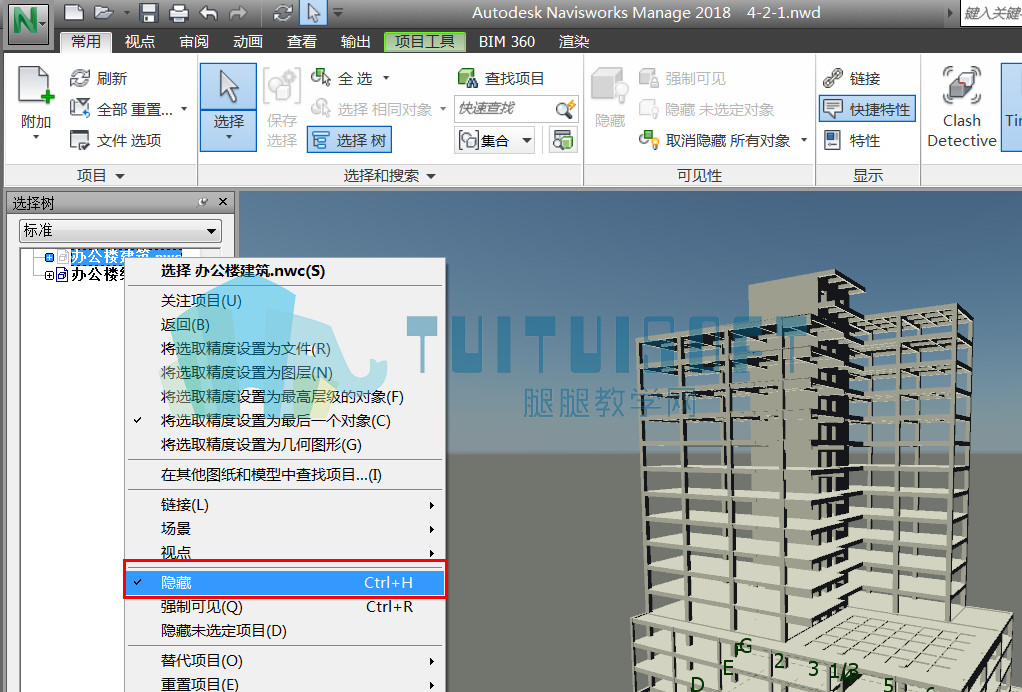
Task: Click the Quick Find (快速查找) input field
Action: (504, 108)
